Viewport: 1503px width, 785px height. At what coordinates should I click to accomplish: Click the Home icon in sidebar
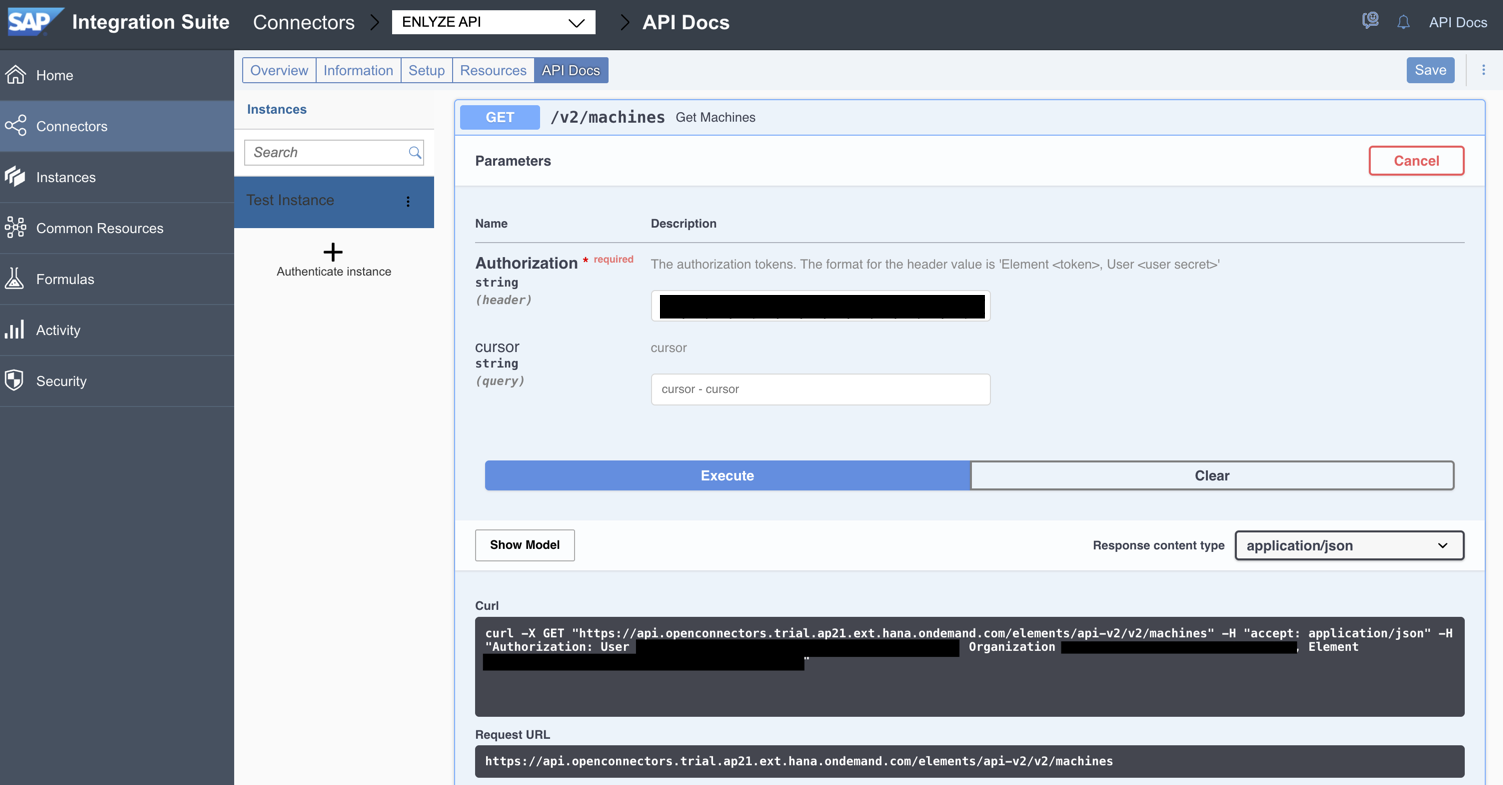(16, 75)
